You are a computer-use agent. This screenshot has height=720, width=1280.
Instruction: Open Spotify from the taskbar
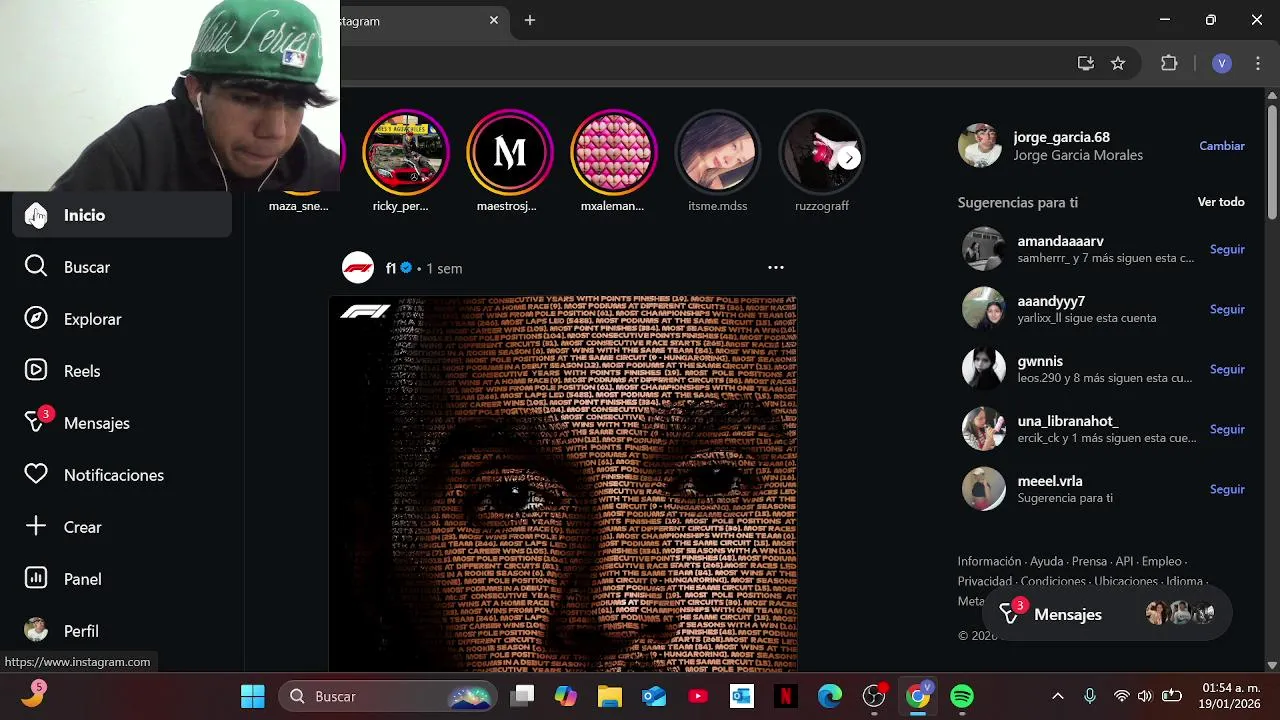[962, 696]
